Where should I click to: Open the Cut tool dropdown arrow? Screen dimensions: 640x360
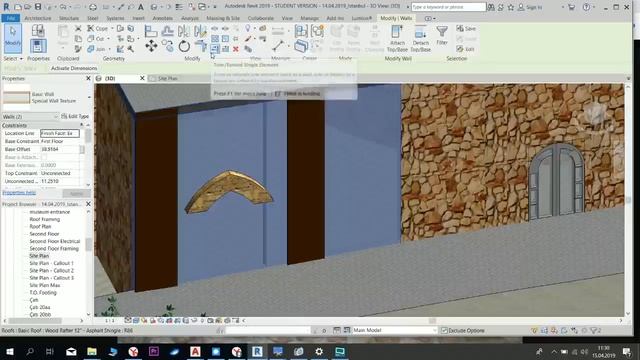[108, 39]
